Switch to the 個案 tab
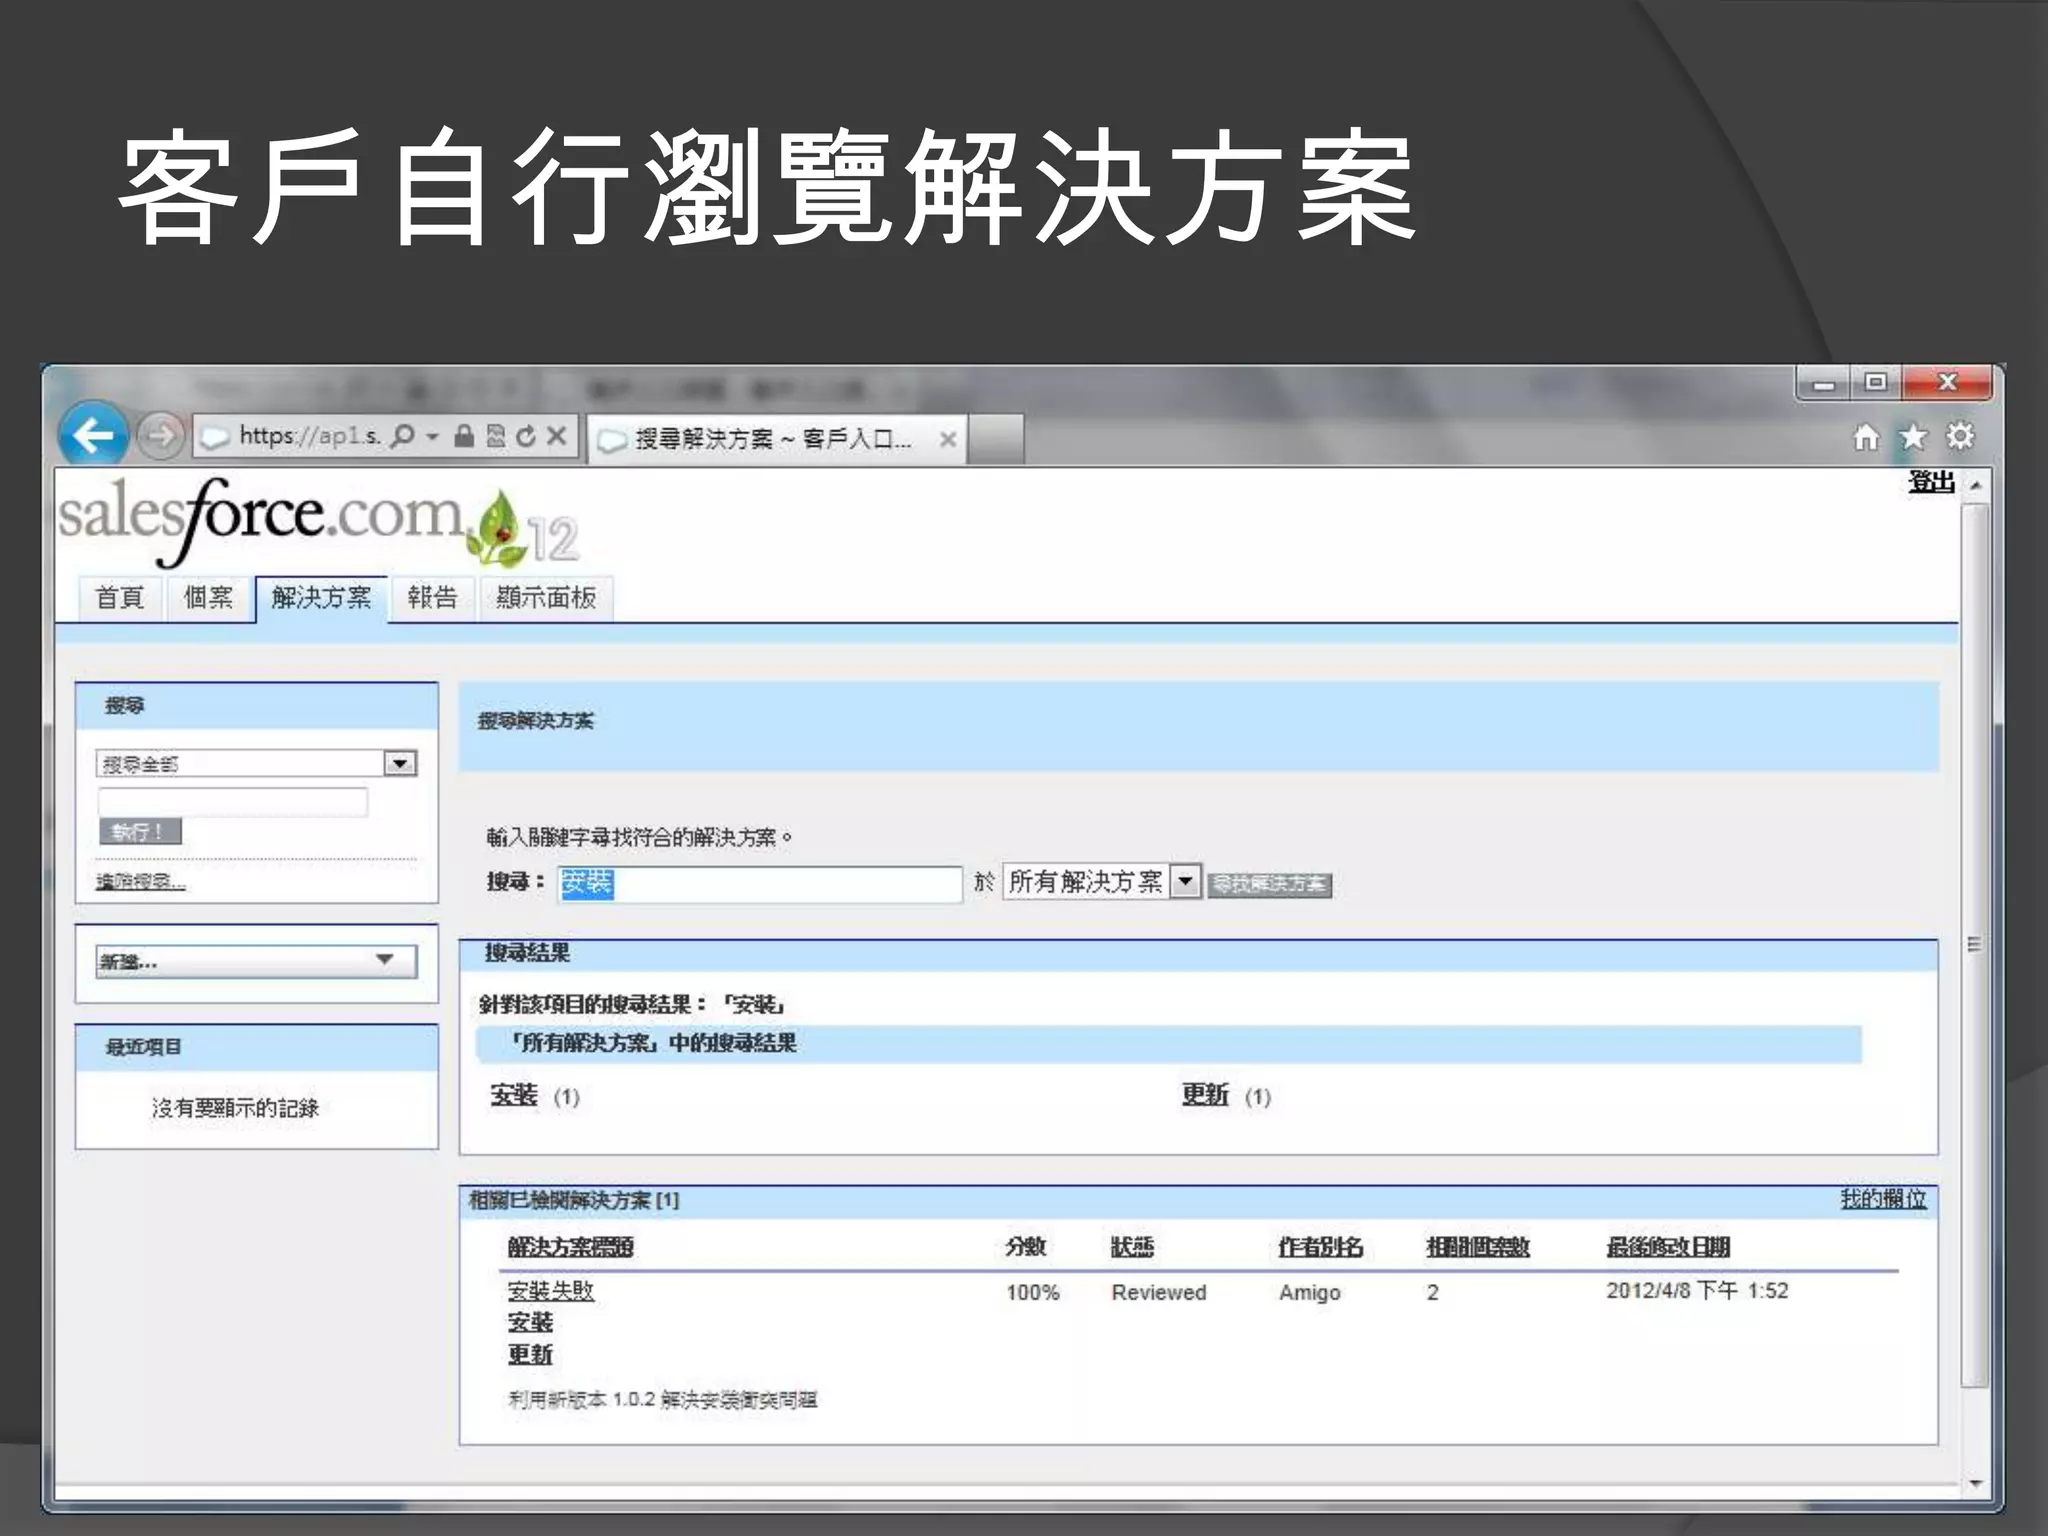The height and width of the screenshot is (1536, 2048). coord(208,598)
